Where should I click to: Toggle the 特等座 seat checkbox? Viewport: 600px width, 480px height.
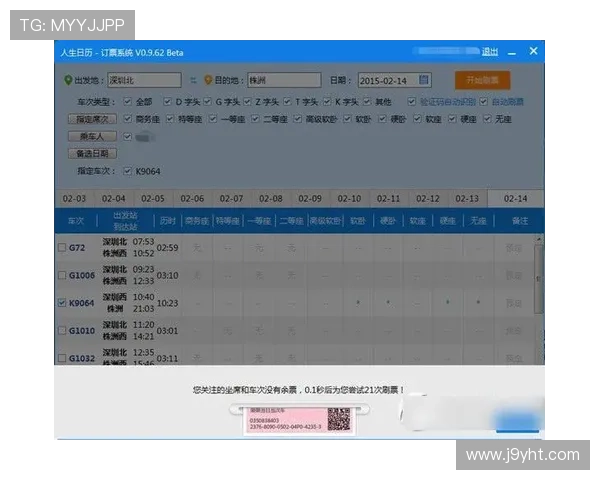pos(170,119)
